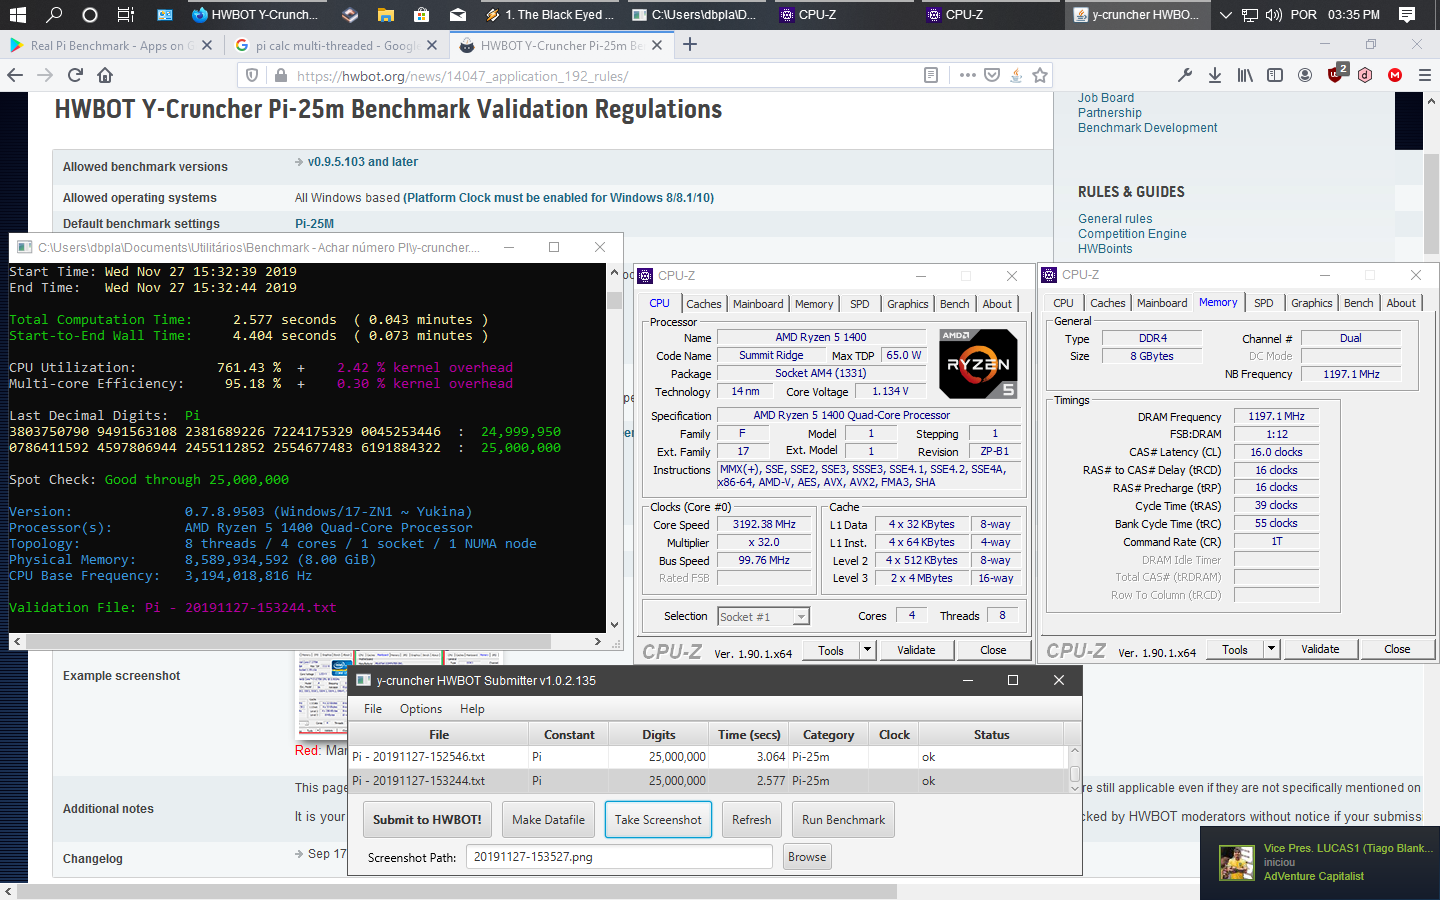Open Firefox developer wrench tools
1440x900 pixels.
coord(1185,75)
